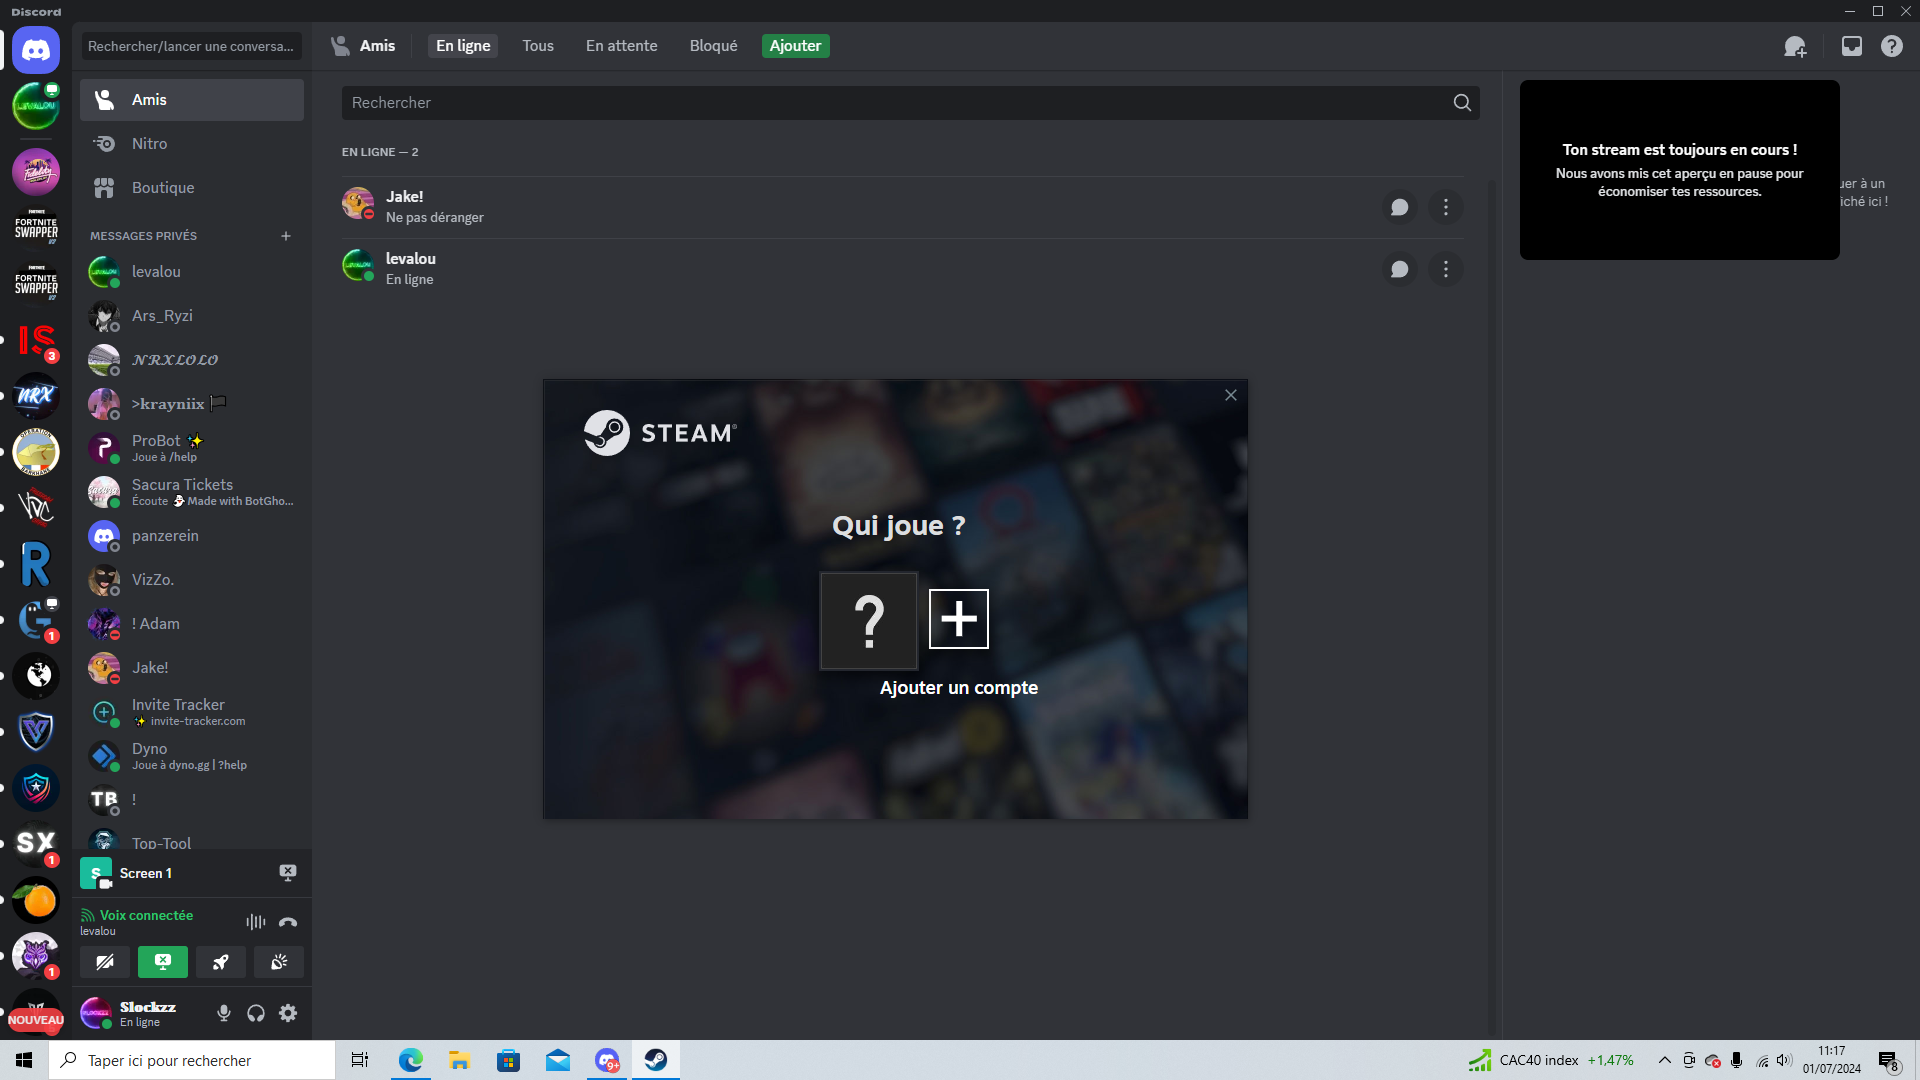
Task: Open File Explorer from taskbar
Action: coord(460,1060)
